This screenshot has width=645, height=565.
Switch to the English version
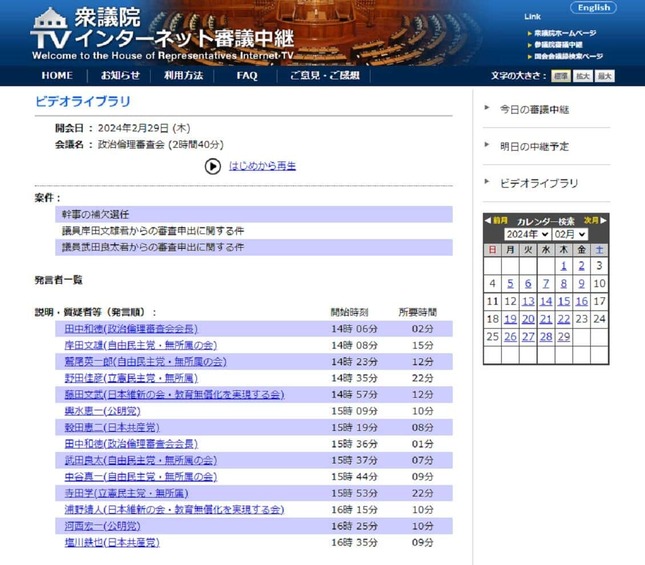(x=593, y=8)
